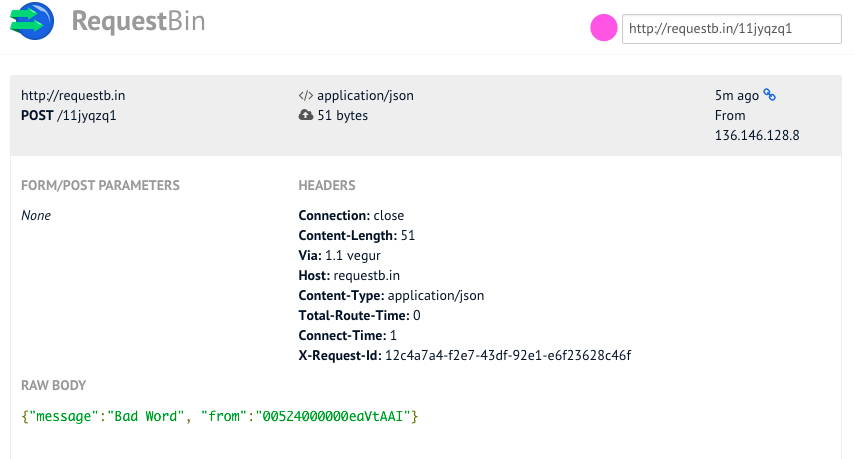Viewport: 855px width, 459px height.
Task: Click the FORM/POST PARAMETERS heading
Action: point(100,185)
